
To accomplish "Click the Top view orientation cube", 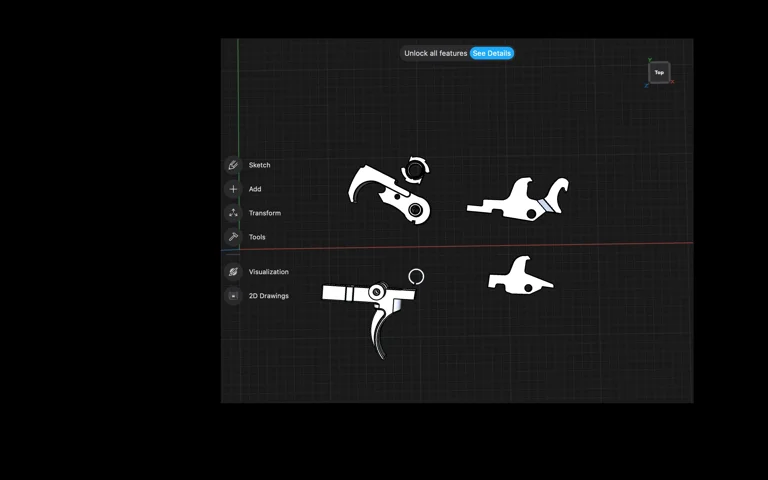I will pos(659,72).
